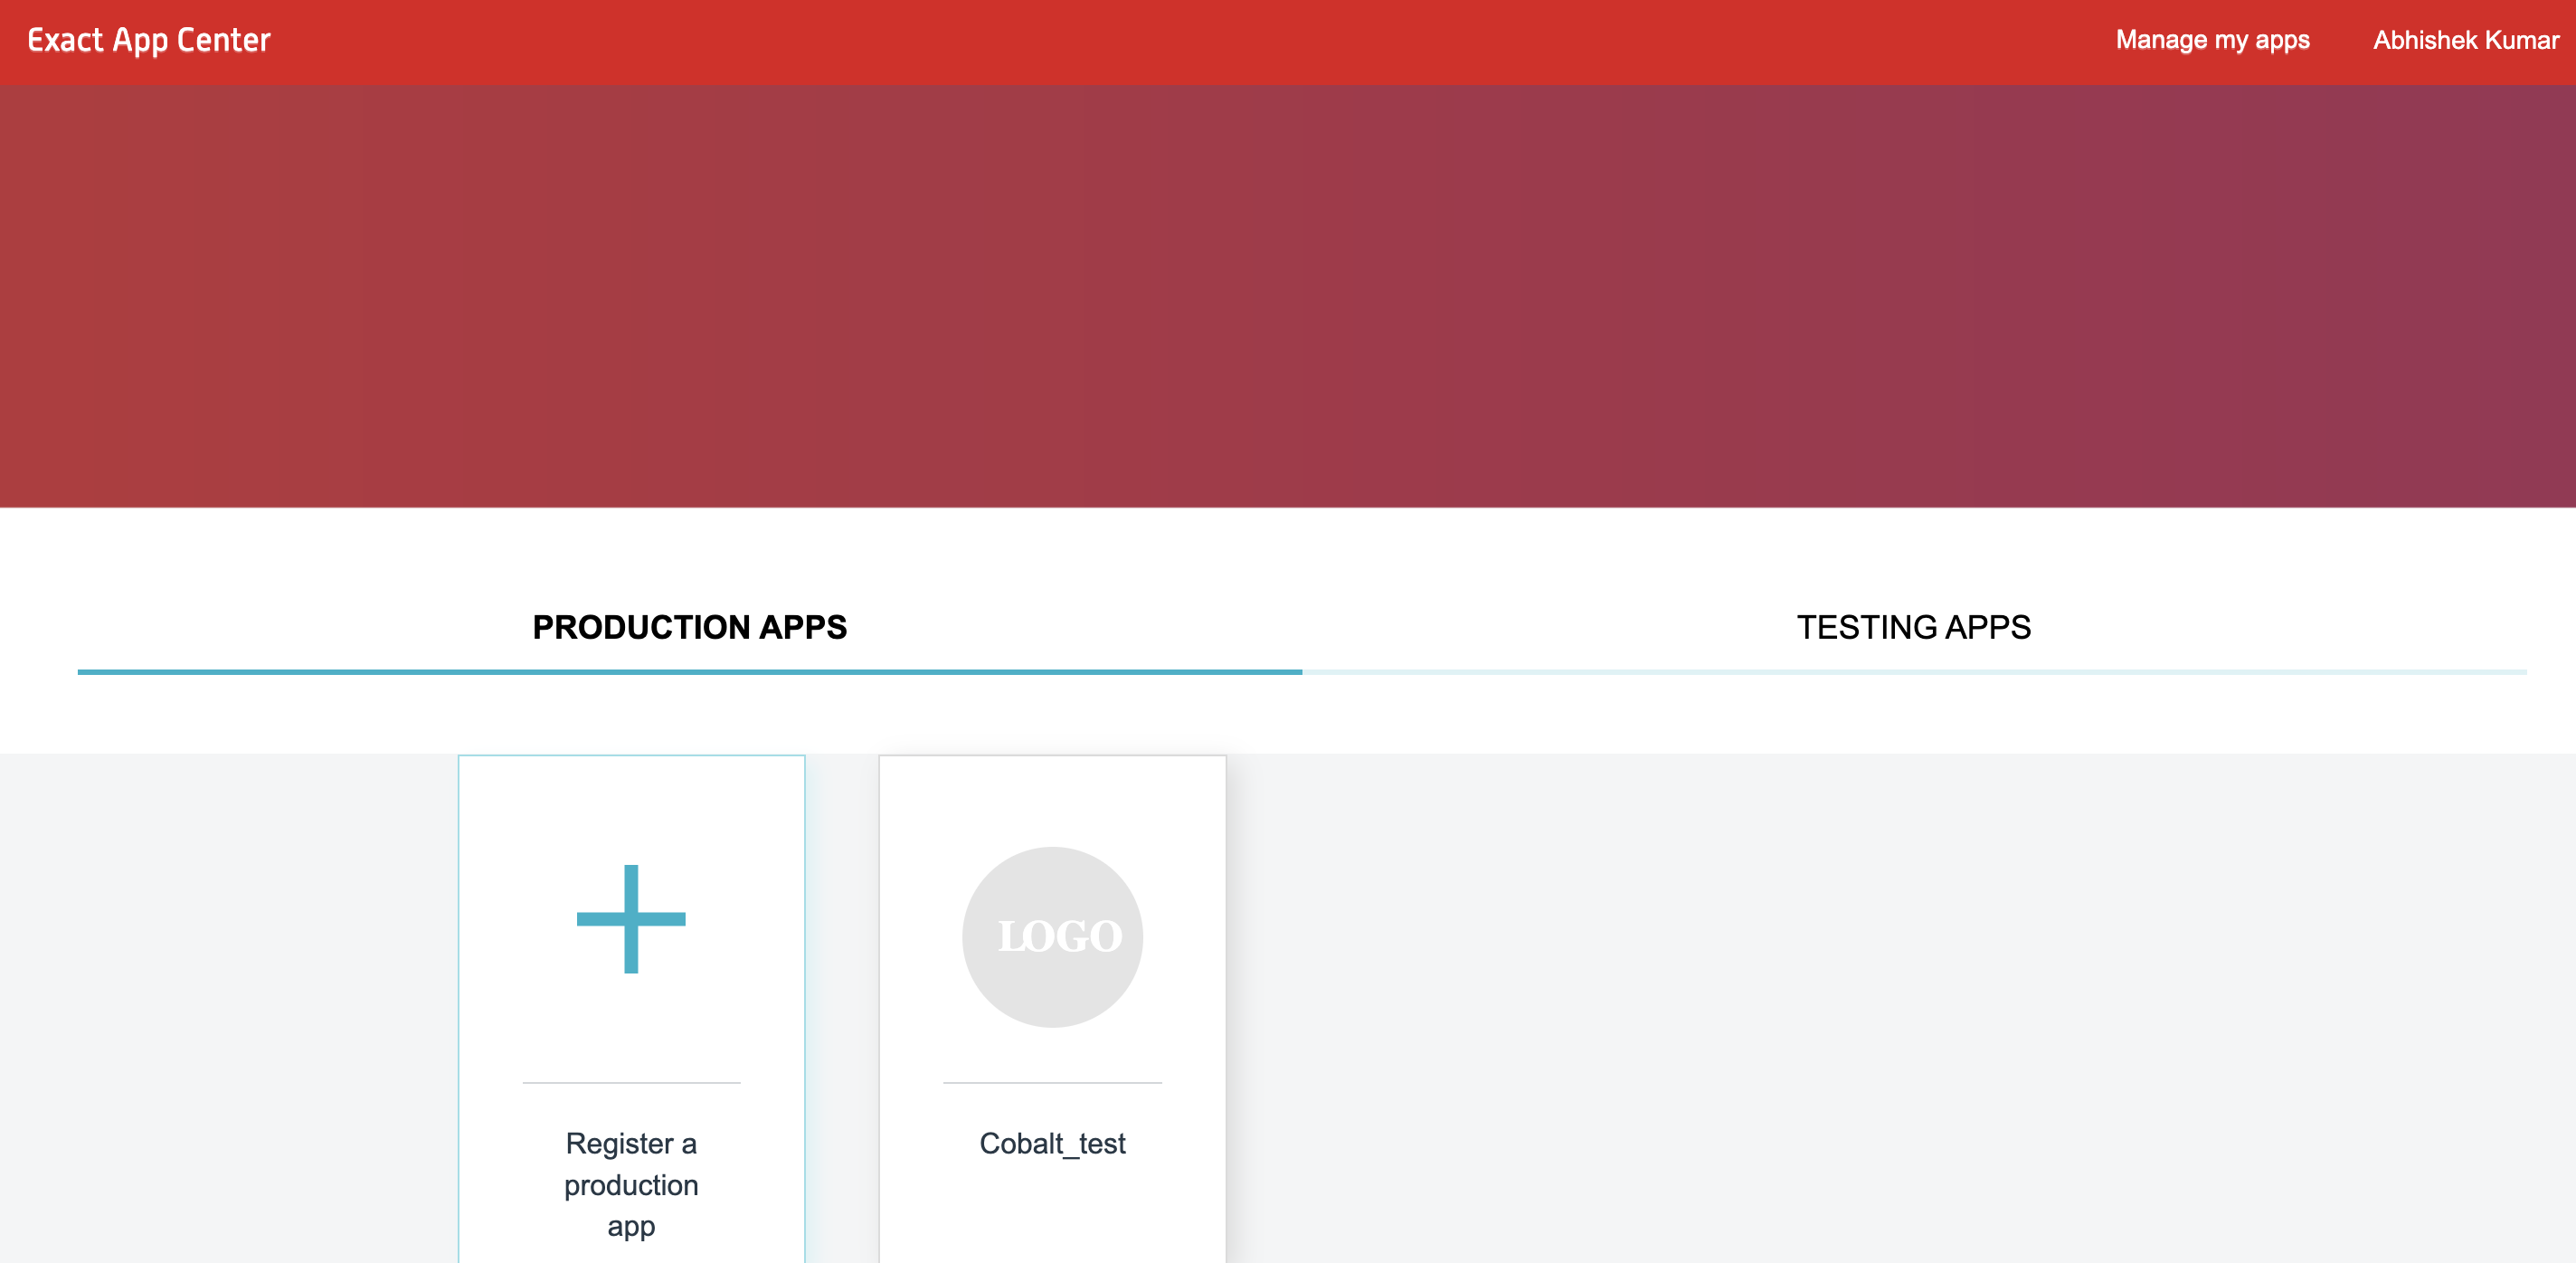
Task: Click the teal tab indicator line under Production Apps
Action: click(x=690, y=672)
